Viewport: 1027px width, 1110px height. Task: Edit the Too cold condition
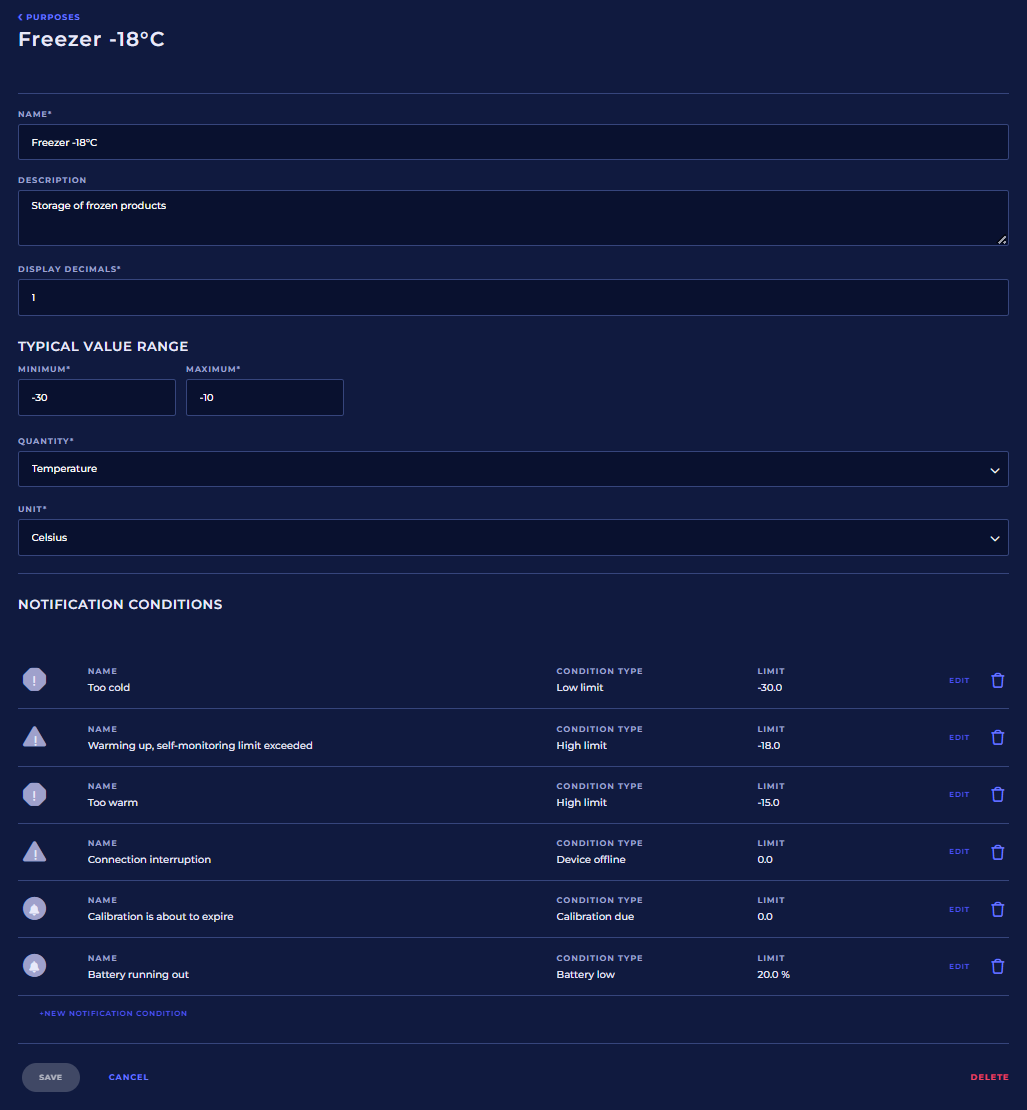point(959,681)
